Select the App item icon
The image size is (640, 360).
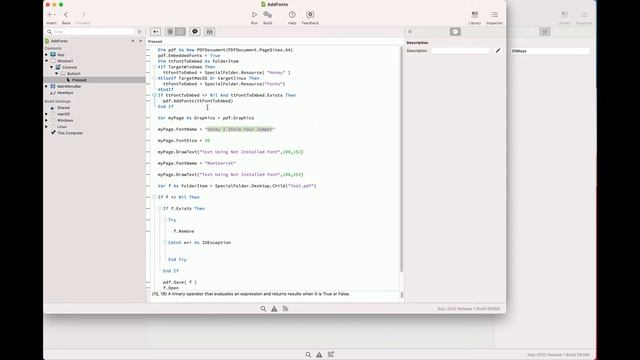coord(53,54)
